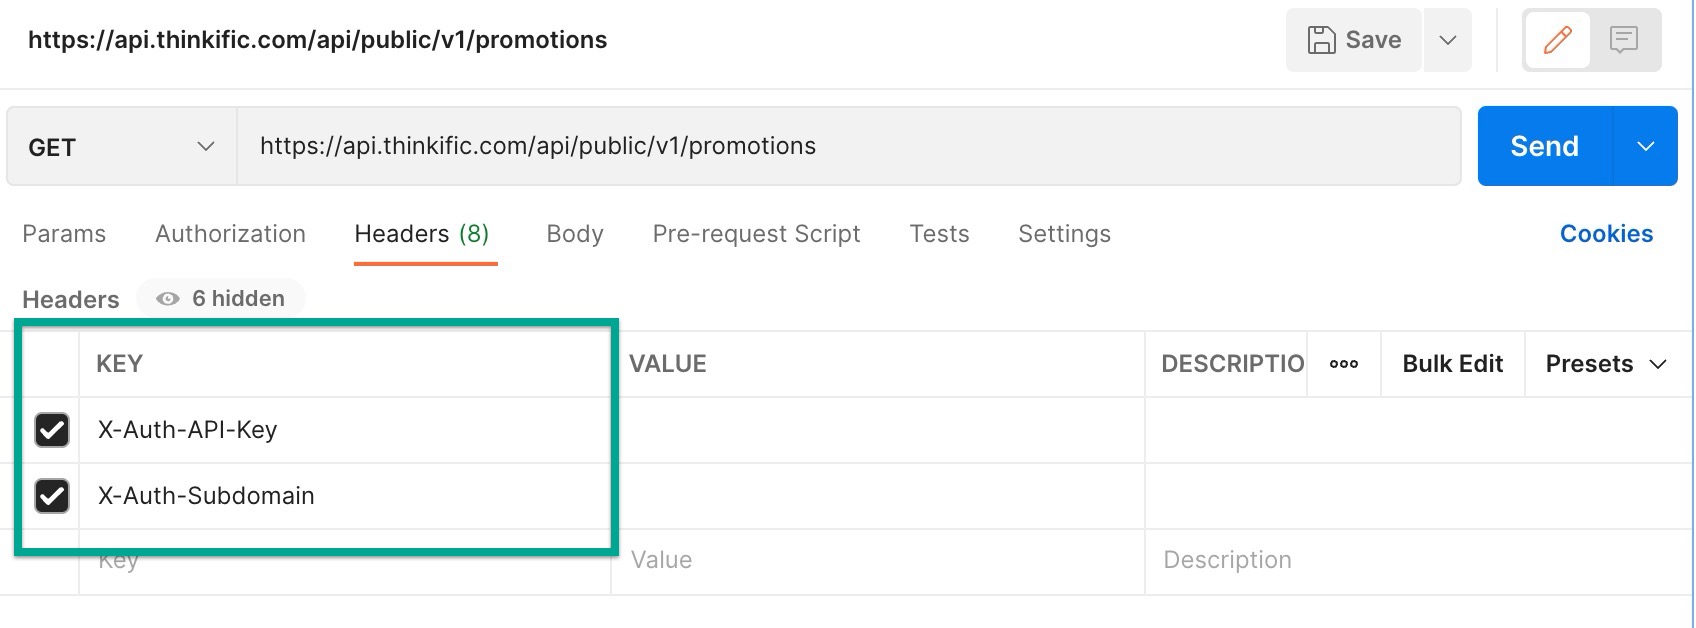Switch to the Authorization tab
The width and height of the screenshot is (1696, 628).
pyautogui.click(x=230, y=234)
